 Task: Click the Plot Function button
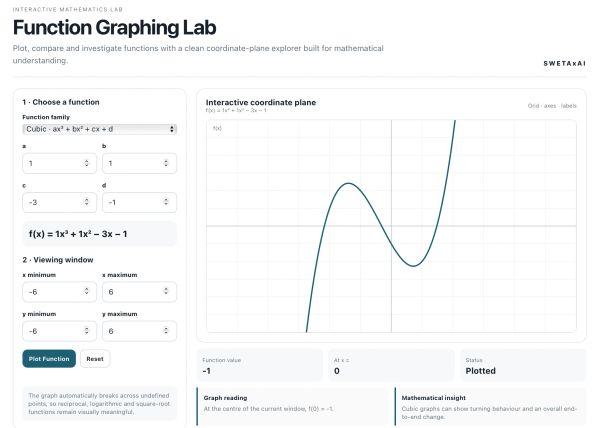(x=49, y=359)
